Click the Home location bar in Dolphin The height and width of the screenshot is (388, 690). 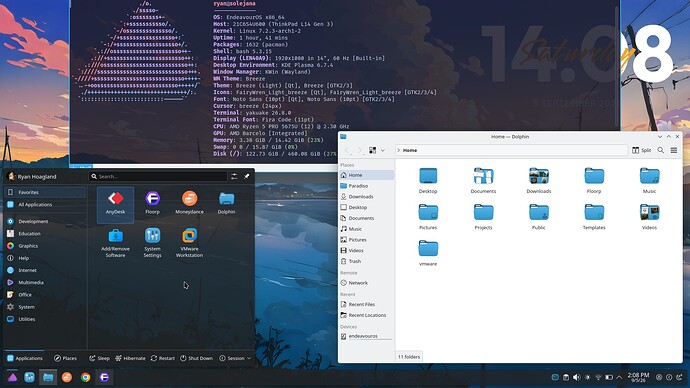click(x=511, y=150)
